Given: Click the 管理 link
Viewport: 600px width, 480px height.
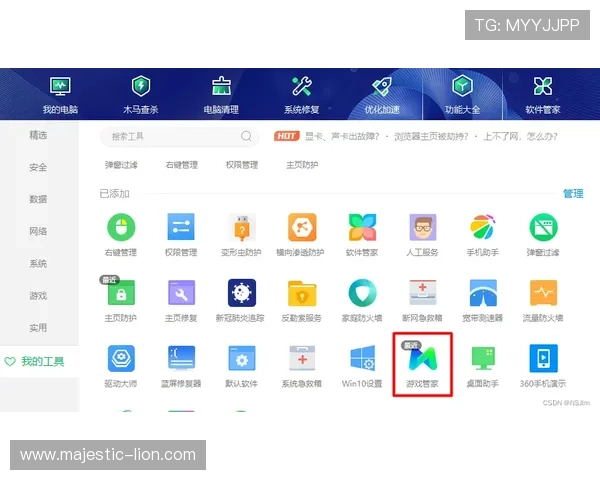Looking at the screenshot, I should tap(573, 194).
